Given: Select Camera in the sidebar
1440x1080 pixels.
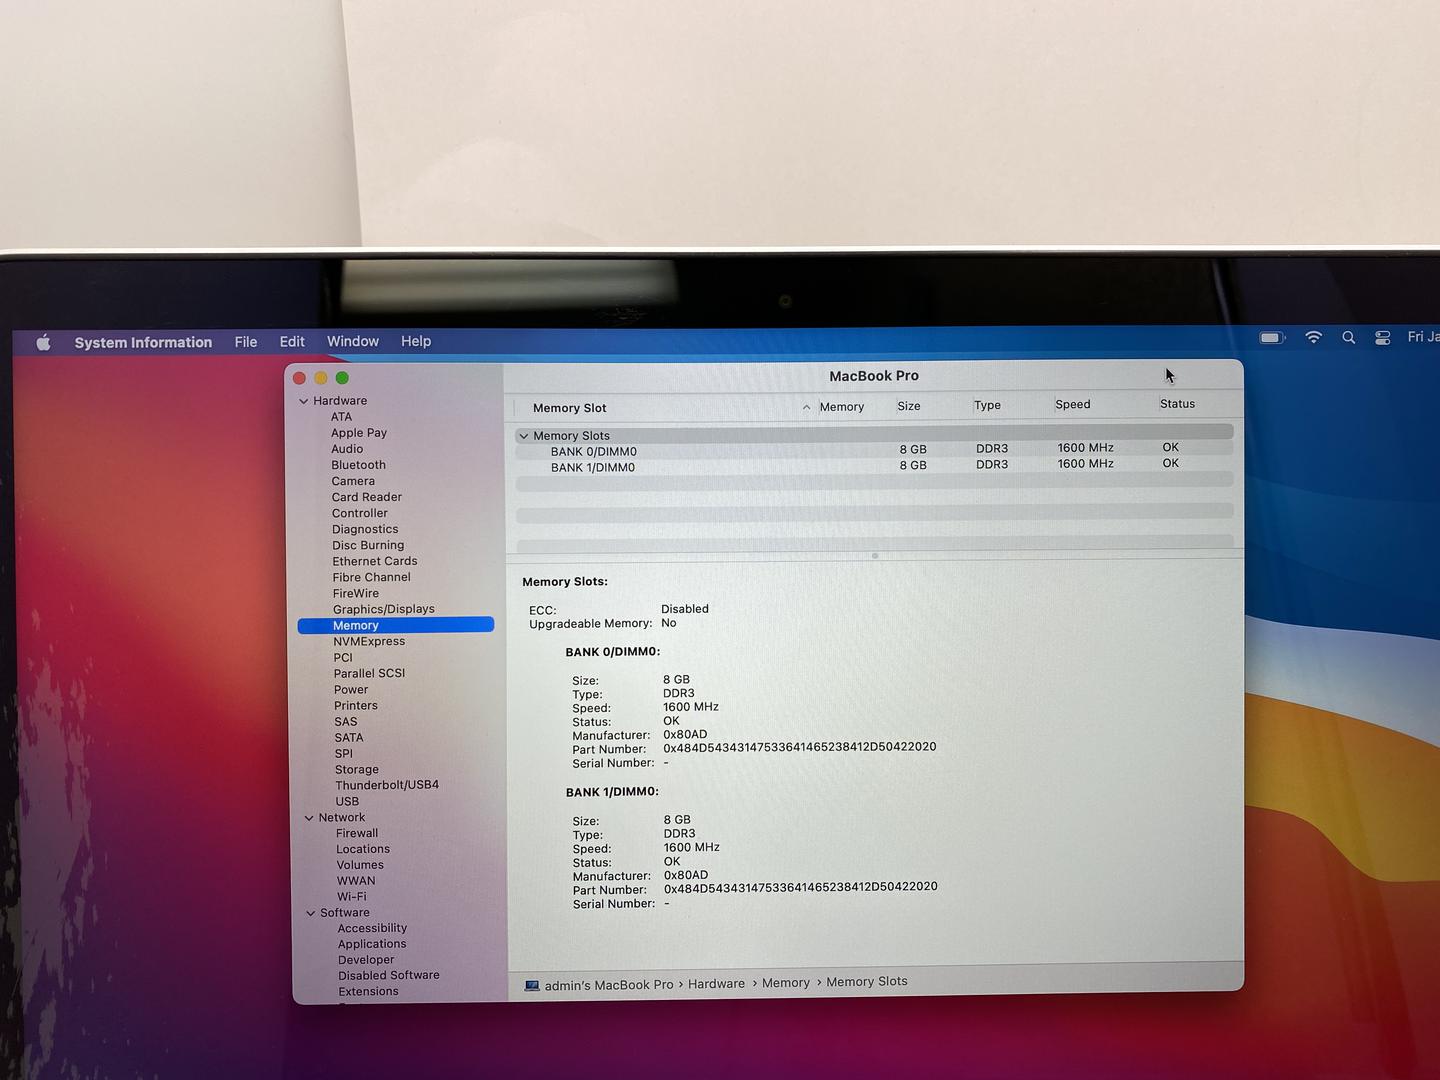Looking at the screenshot, I should click(x=353, y=481).
